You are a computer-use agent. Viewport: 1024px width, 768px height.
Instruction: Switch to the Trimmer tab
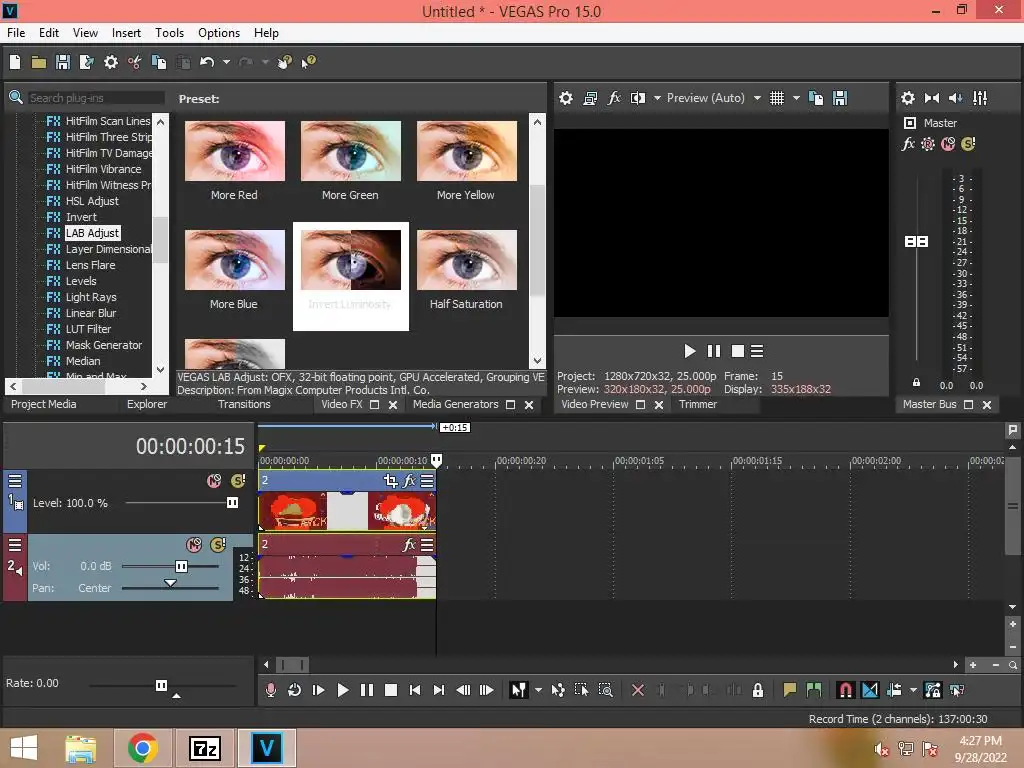tap(698, 404)
